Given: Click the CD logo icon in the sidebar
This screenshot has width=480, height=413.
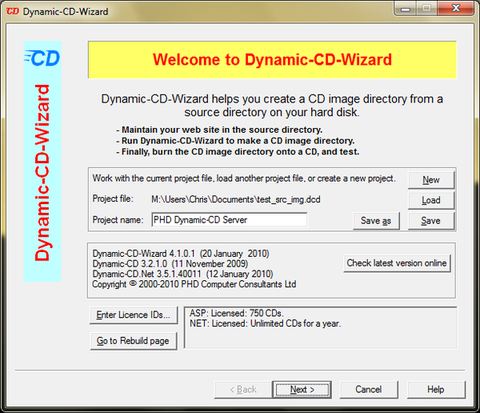Looking at the screenshot, I should click(42, 58).
